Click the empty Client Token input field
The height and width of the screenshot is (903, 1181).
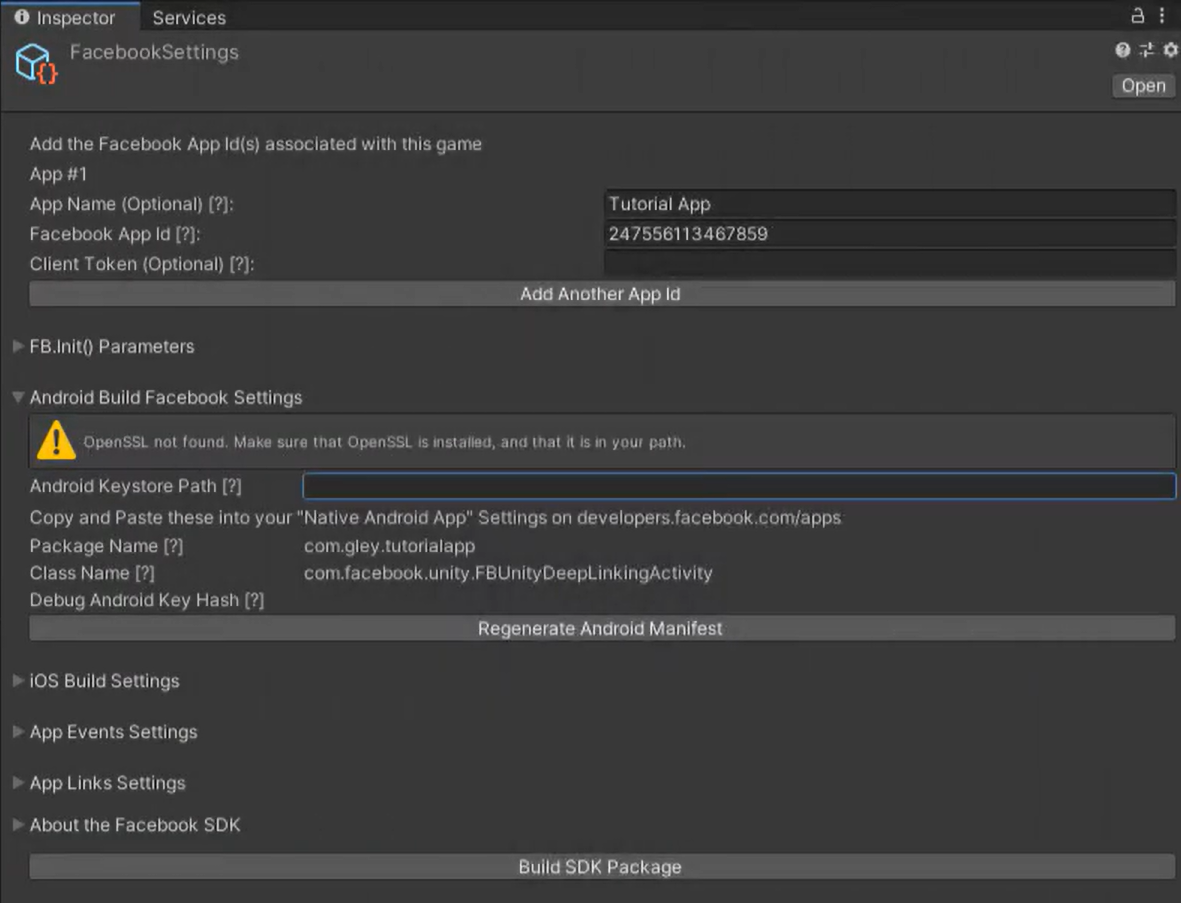point(890,264)
